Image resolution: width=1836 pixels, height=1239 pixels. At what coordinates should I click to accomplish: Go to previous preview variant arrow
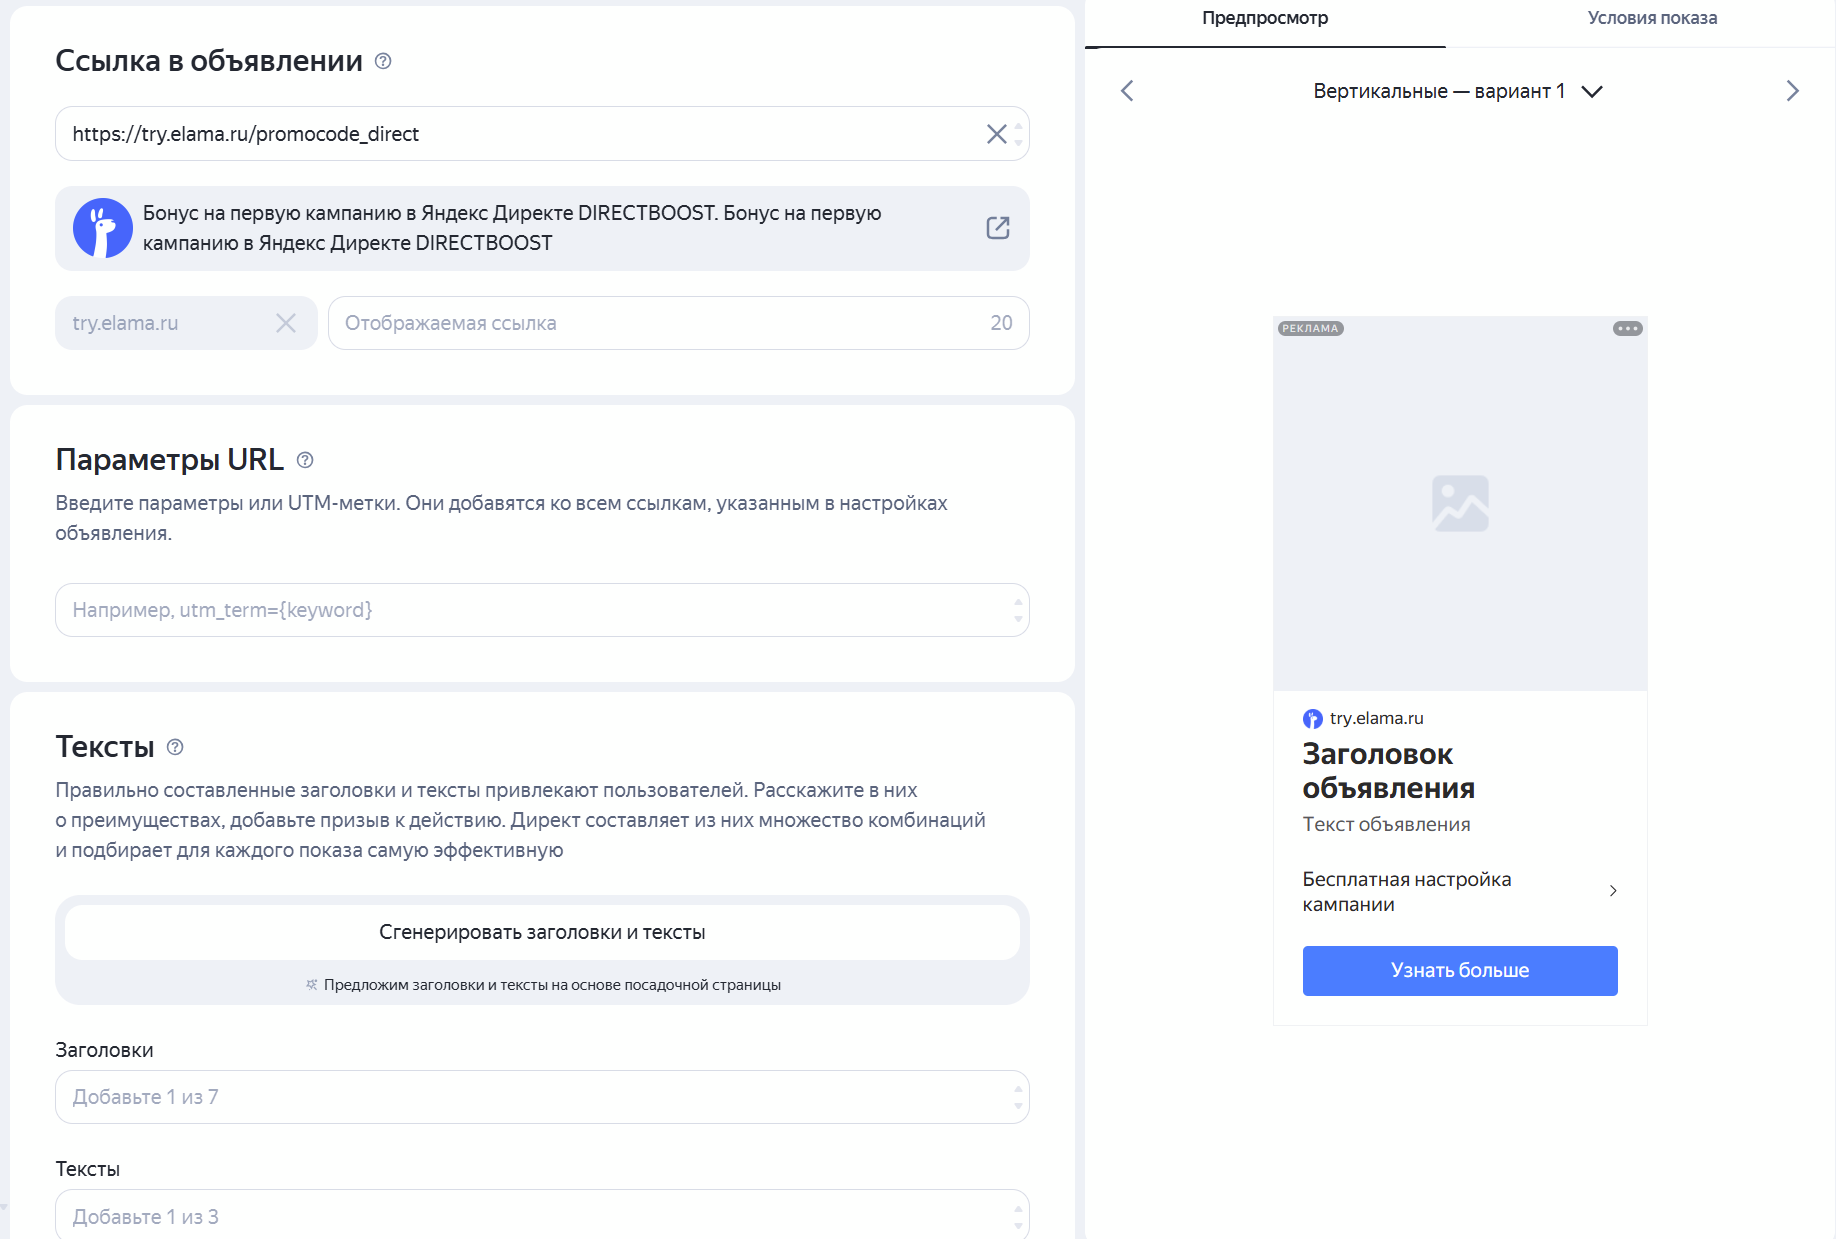pyautogui.click(x=1127, y=91)
